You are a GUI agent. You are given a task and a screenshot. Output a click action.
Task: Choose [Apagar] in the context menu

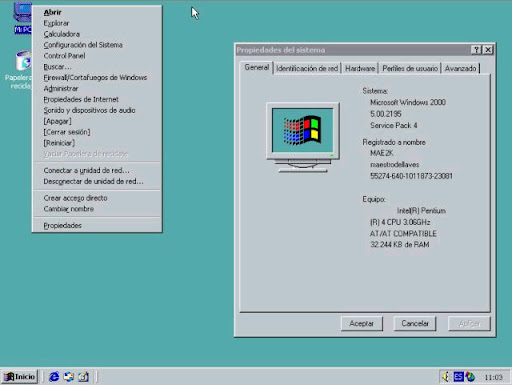pyautogui.click(x=97, y=121)
